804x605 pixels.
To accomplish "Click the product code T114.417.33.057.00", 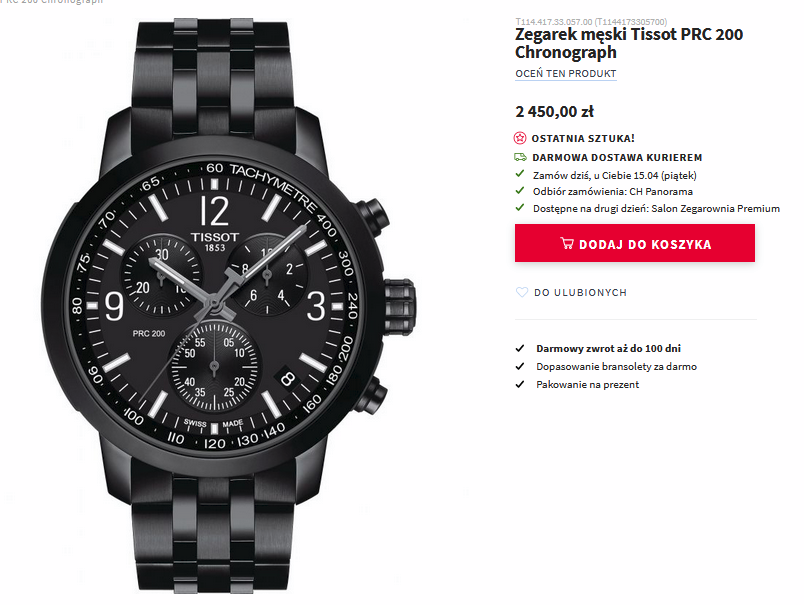I will click(554, 22).
